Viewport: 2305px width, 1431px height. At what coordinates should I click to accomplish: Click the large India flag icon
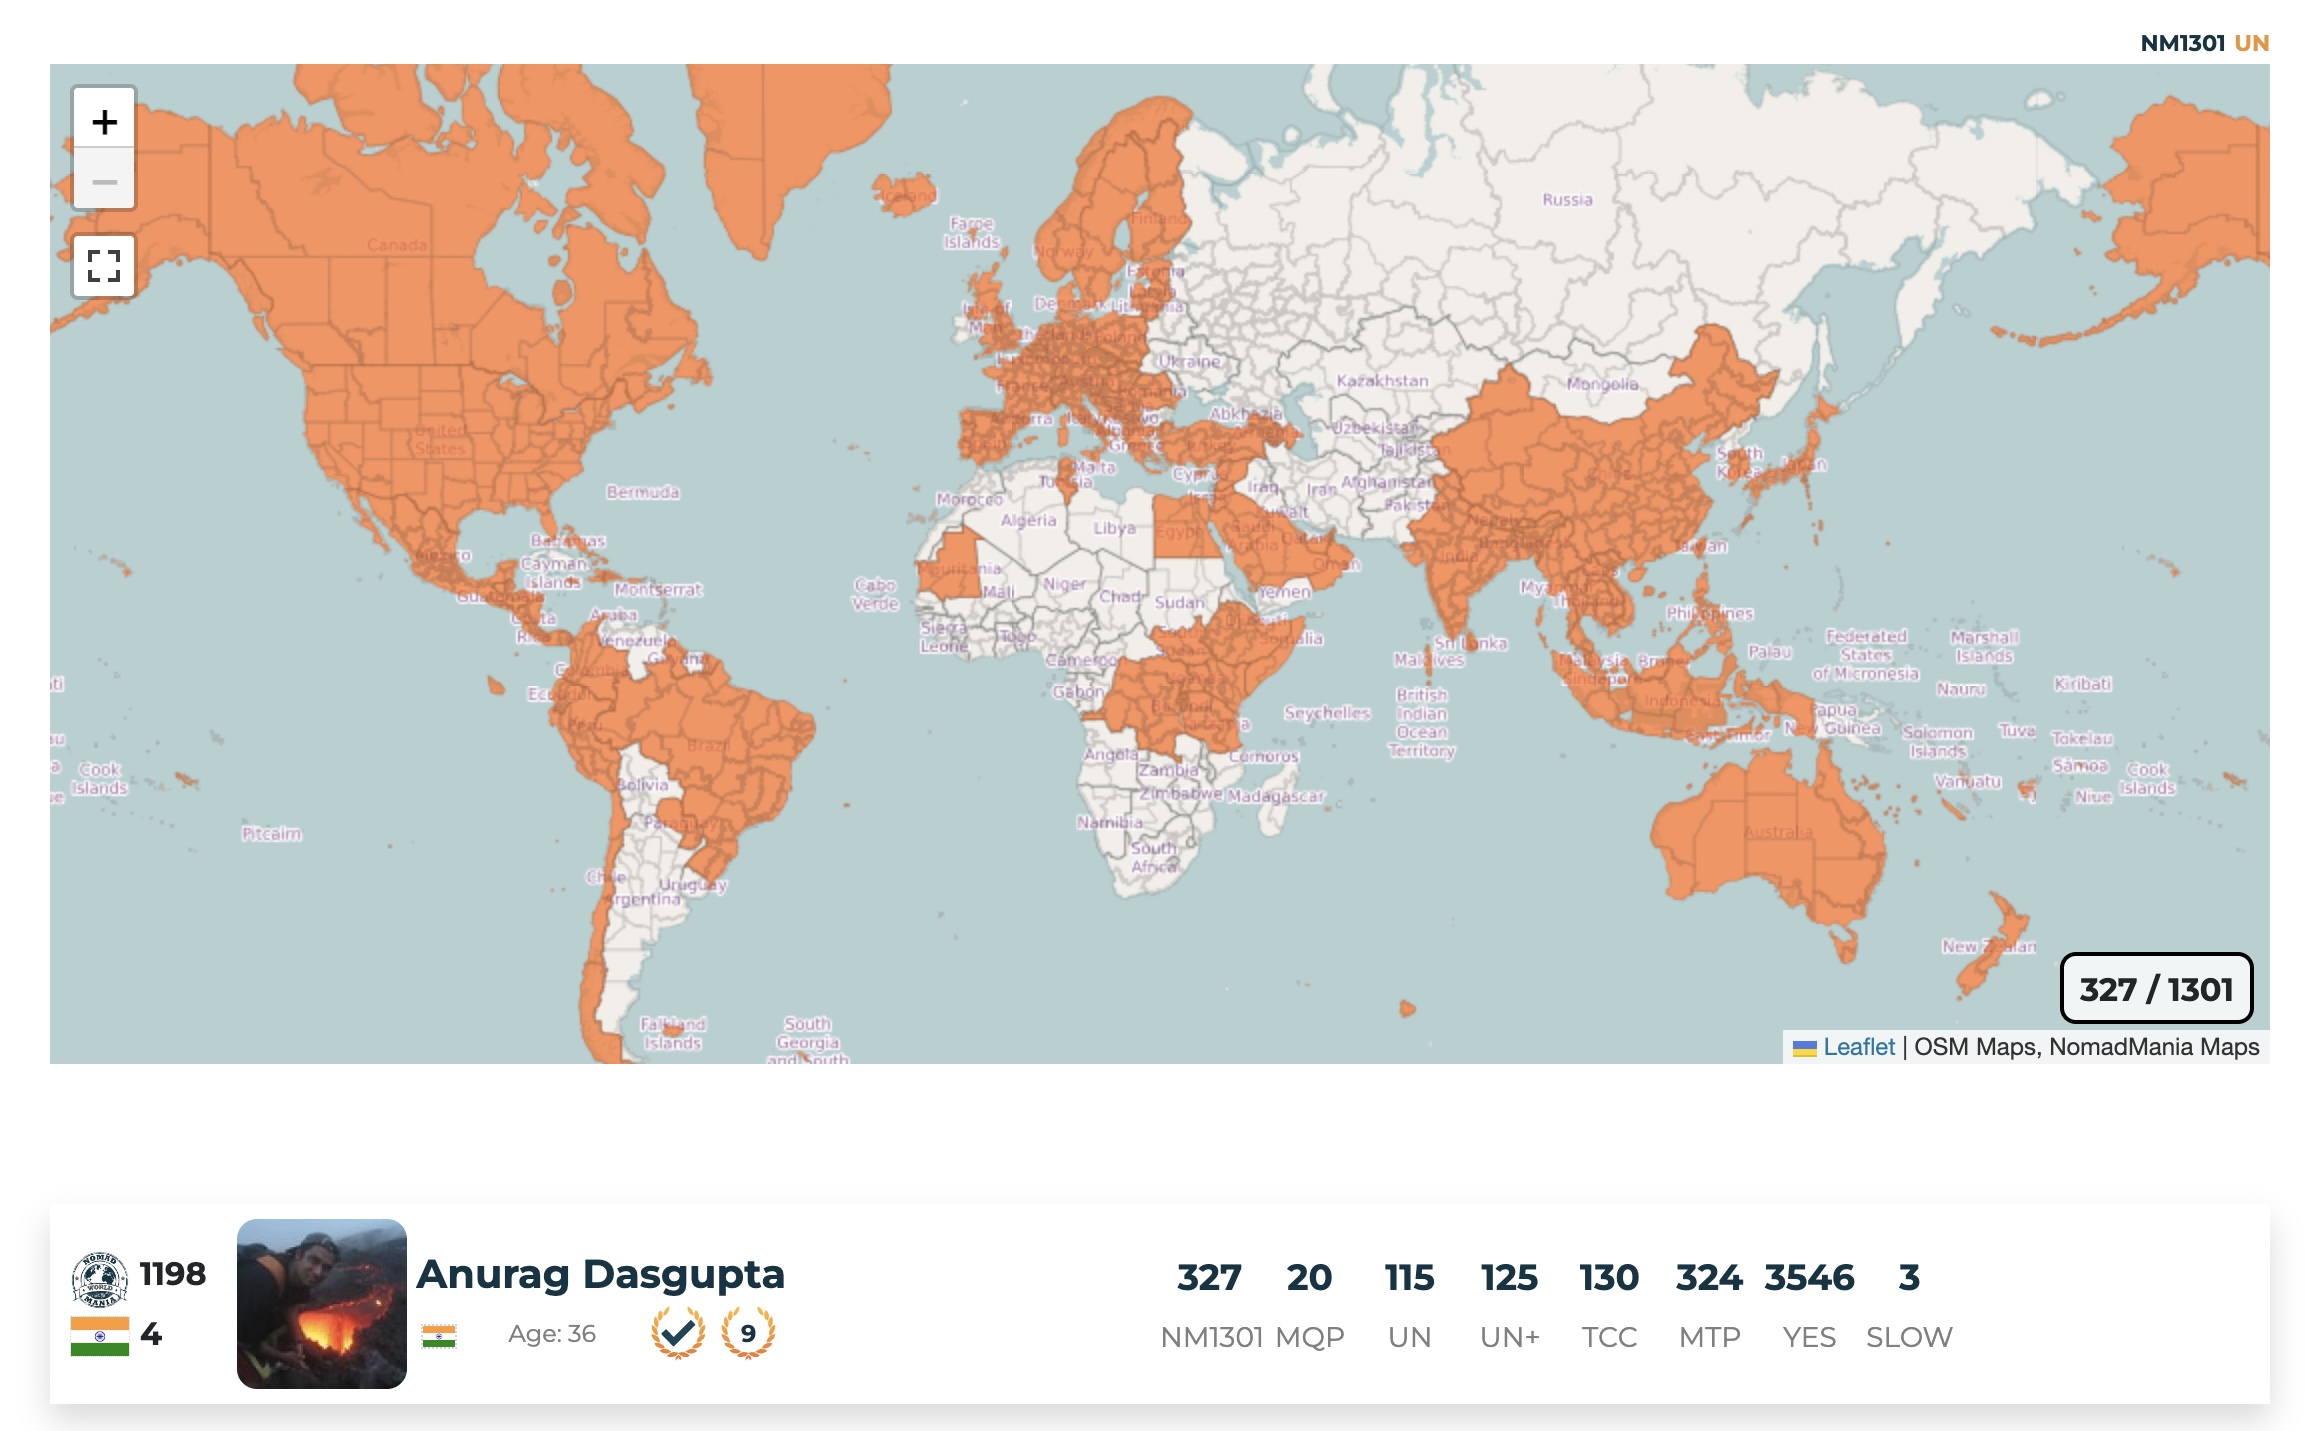(x=99, y=1336)
